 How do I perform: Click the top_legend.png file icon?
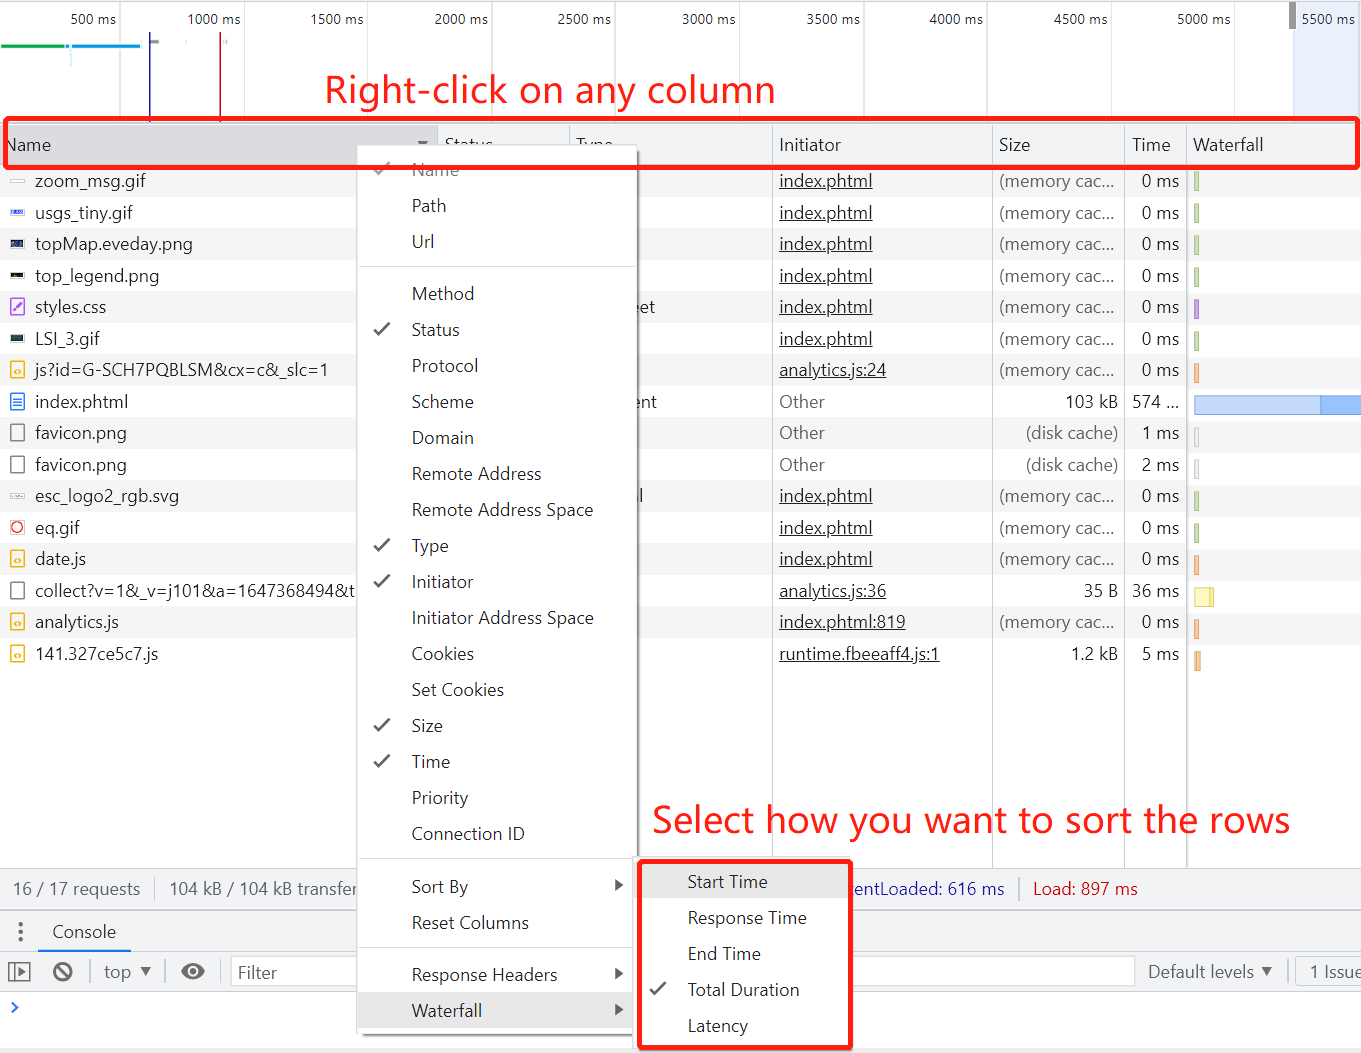(x=17, y=276)
